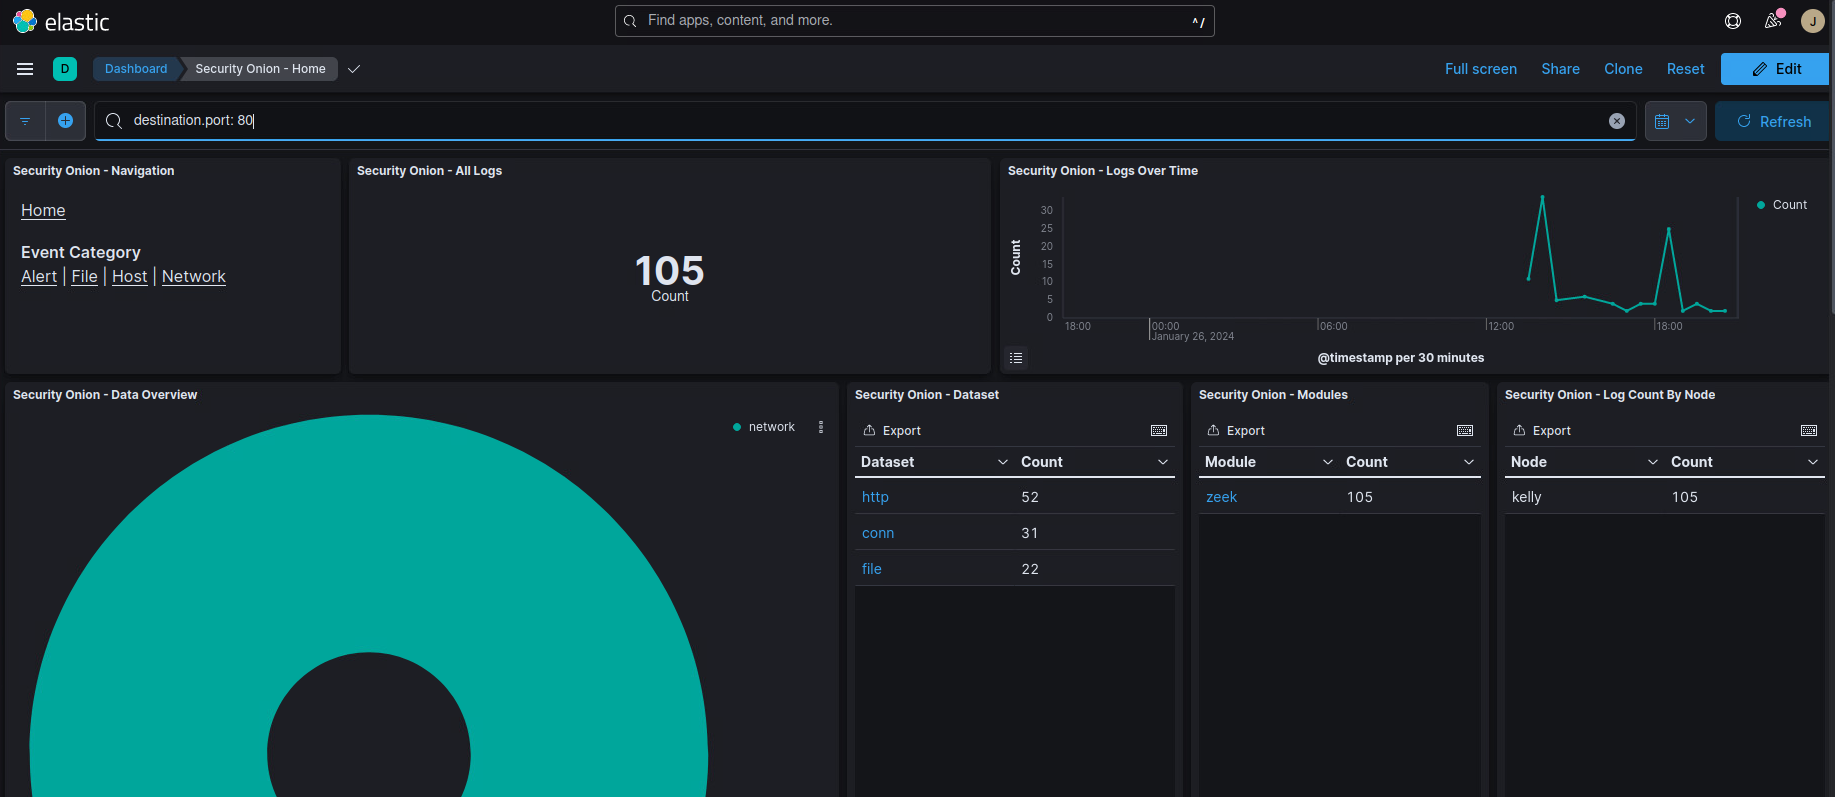Toggle density display in Dataset table
Image resolution: width=1835 pixels, height=797 pixels.
(1159, 431)
